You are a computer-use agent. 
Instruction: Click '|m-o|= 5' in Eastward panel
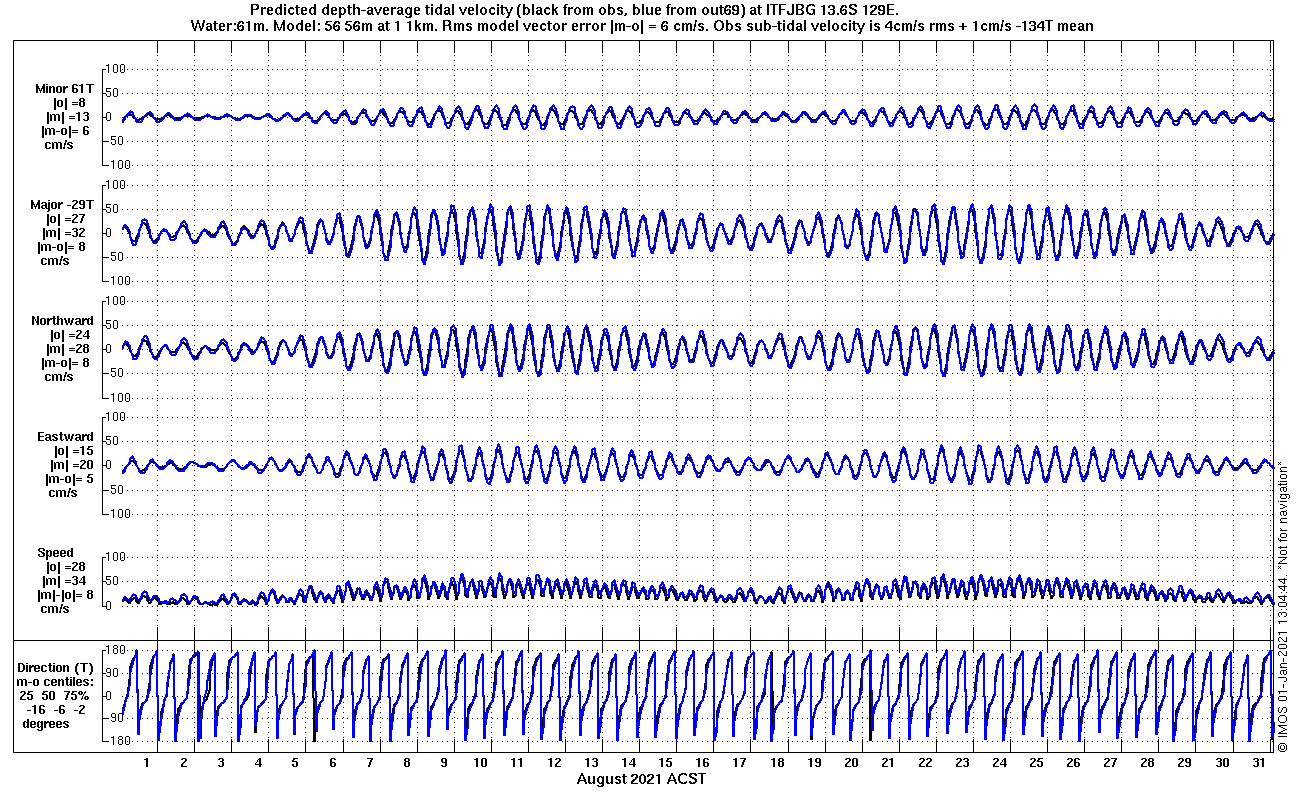68,479
